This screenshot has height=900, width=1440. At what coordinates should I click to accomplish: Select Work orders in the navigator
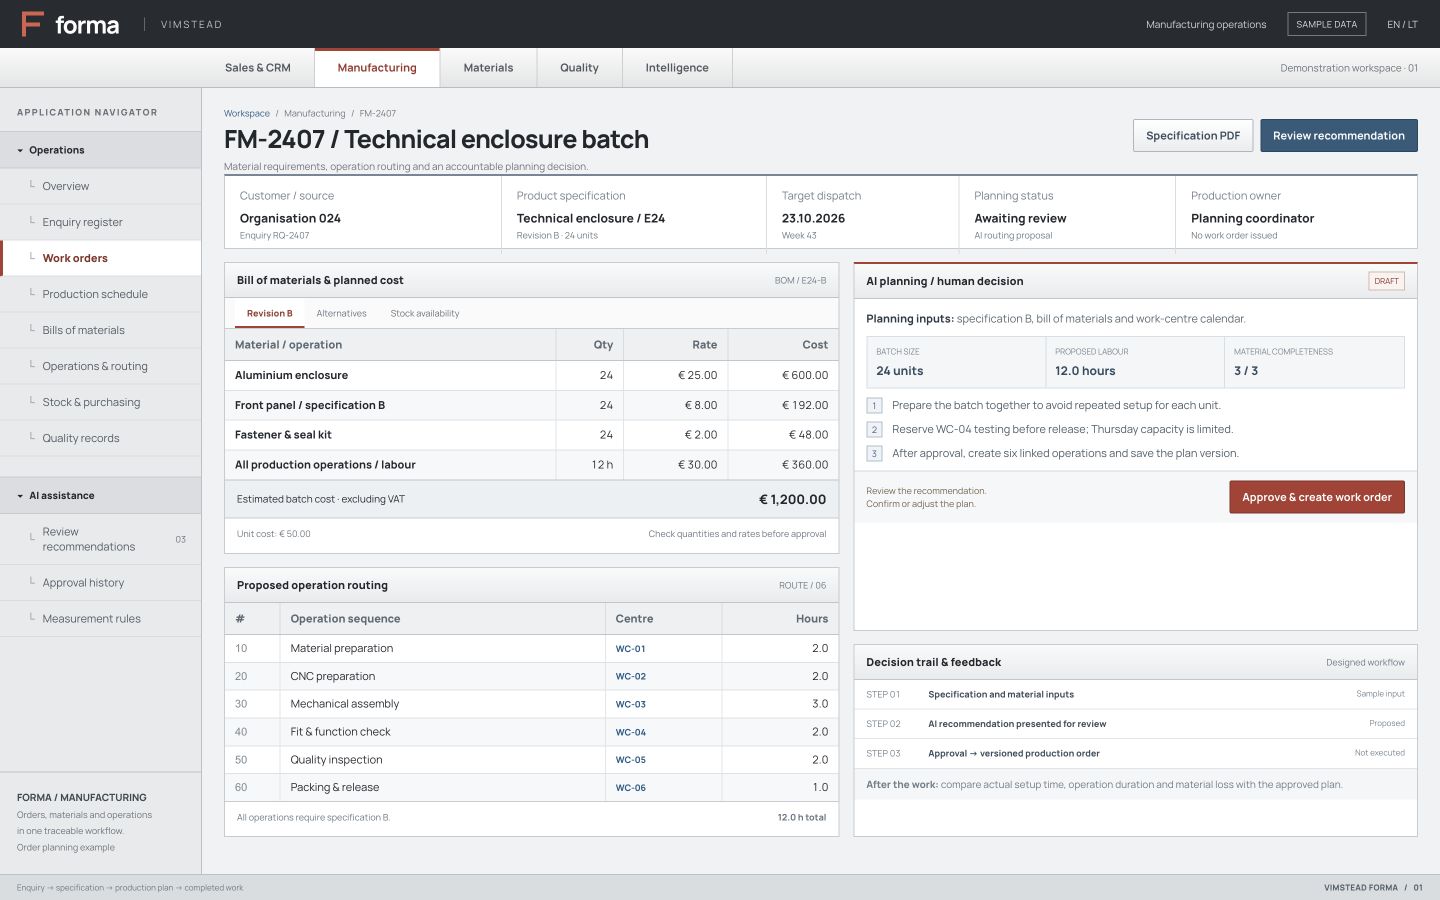(x=100, y=258)
